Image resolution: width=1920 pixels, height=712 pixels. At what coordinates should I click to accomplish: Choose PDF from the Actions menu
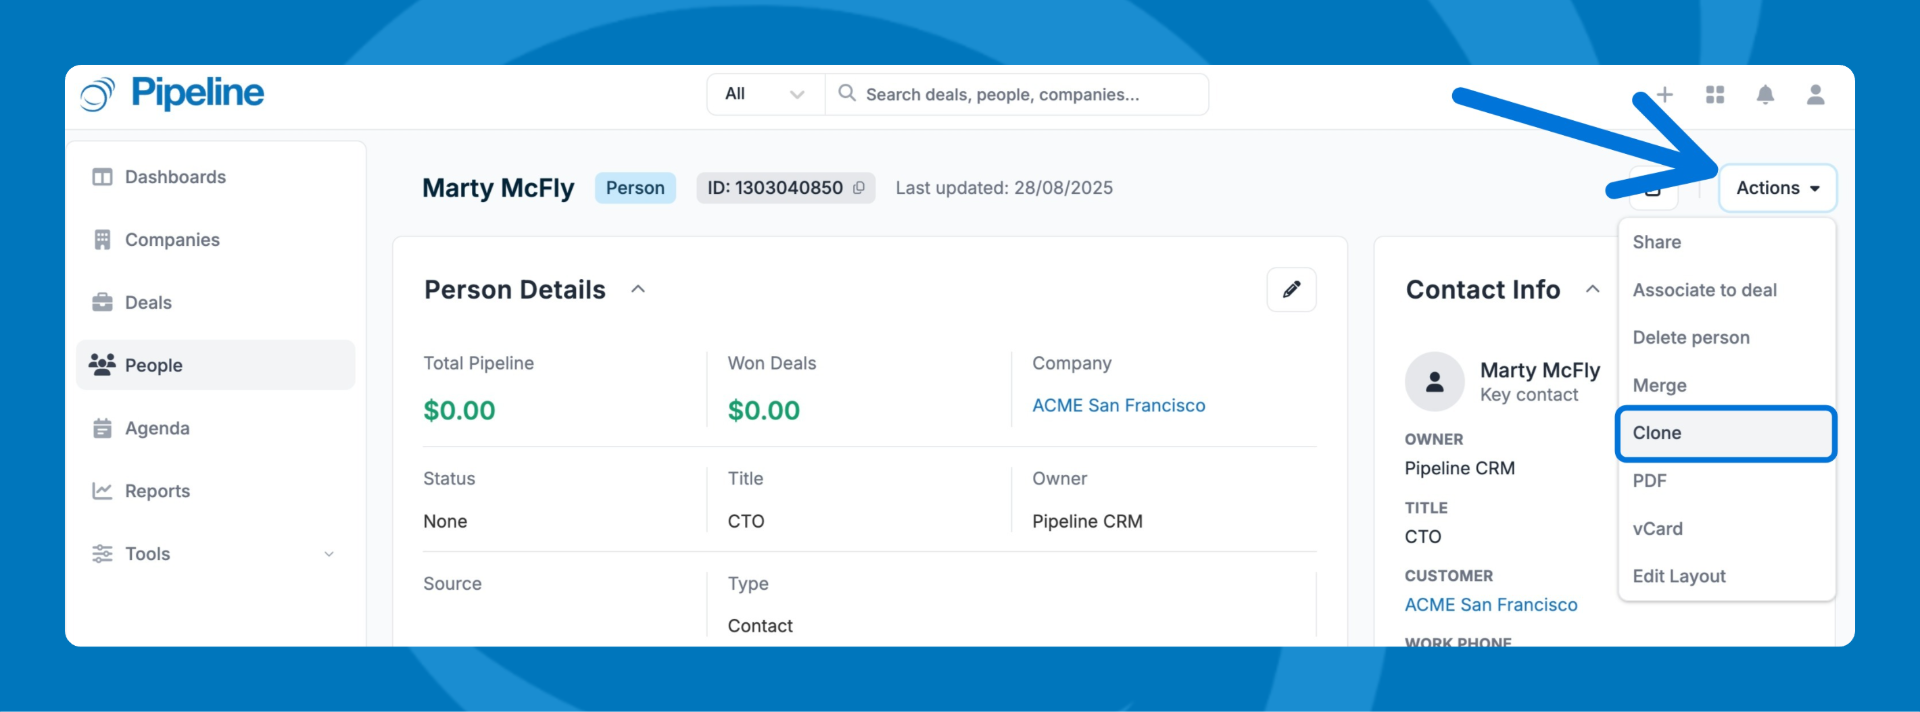(1727, 481)
